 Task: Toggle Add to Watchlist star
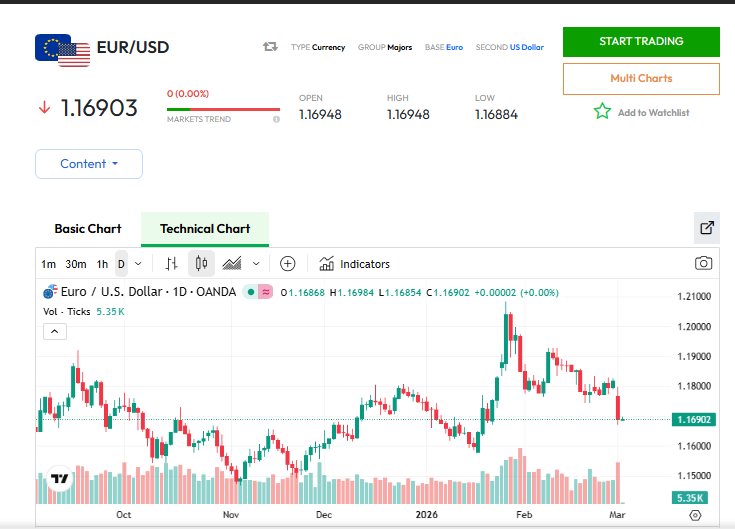pos(602,112)
